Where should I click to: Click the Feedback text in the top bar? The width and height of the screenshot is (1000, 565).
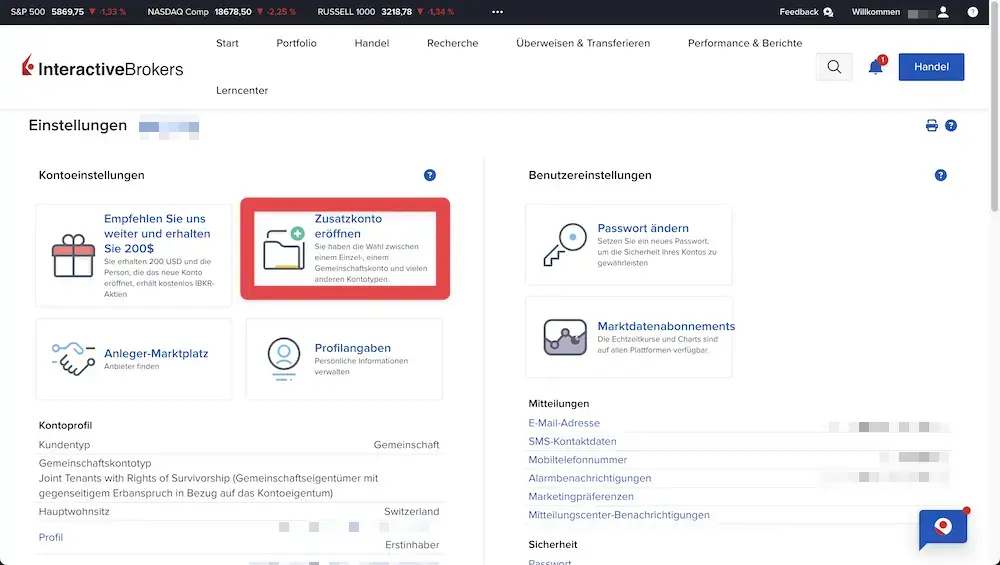click(798, 12)
